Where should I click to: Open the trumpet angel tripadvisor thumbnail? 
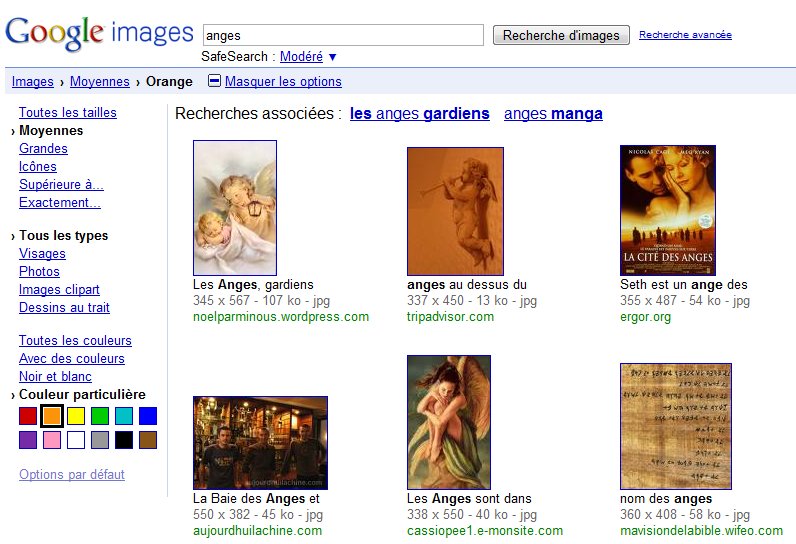[455, 211]
